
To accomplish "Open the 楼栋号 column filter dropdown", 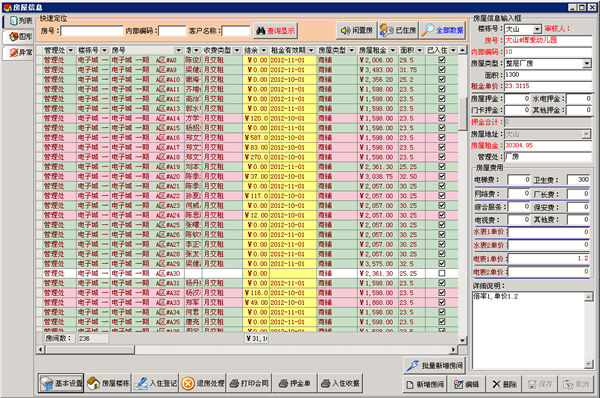I will click(104, 51).
